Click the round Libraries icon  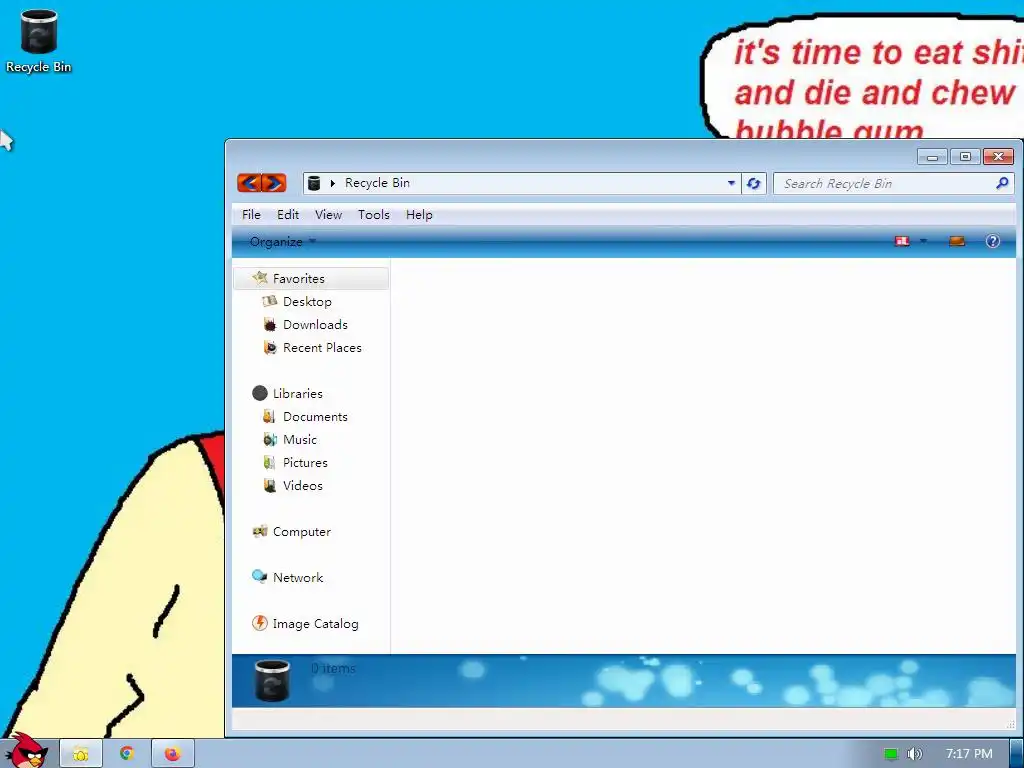tap(260, 392)
